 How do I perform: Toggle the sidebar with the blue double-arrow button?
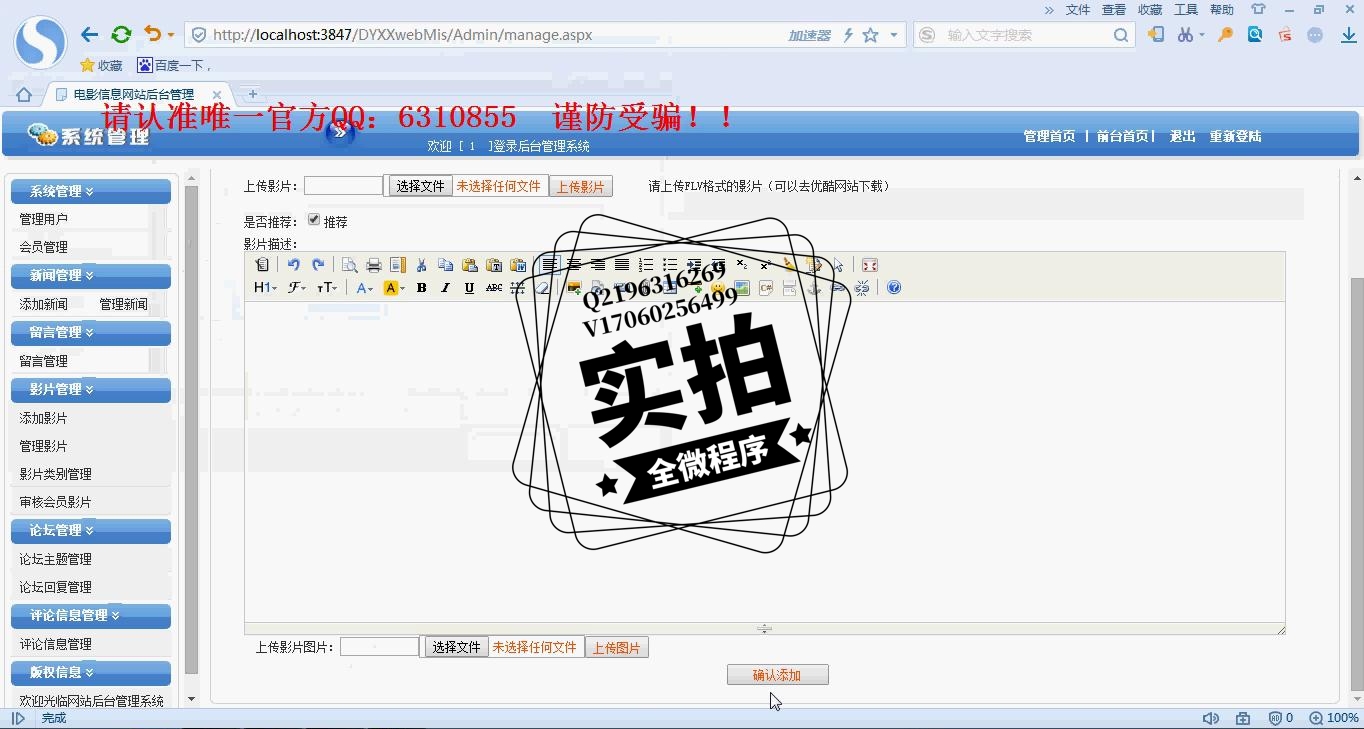tap(340, 131)
